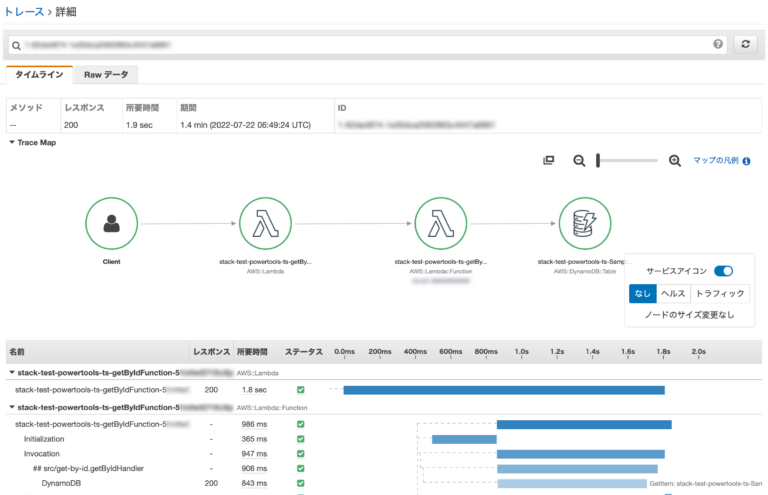Click the getByIdHandler timeline bar

point(577,469)
